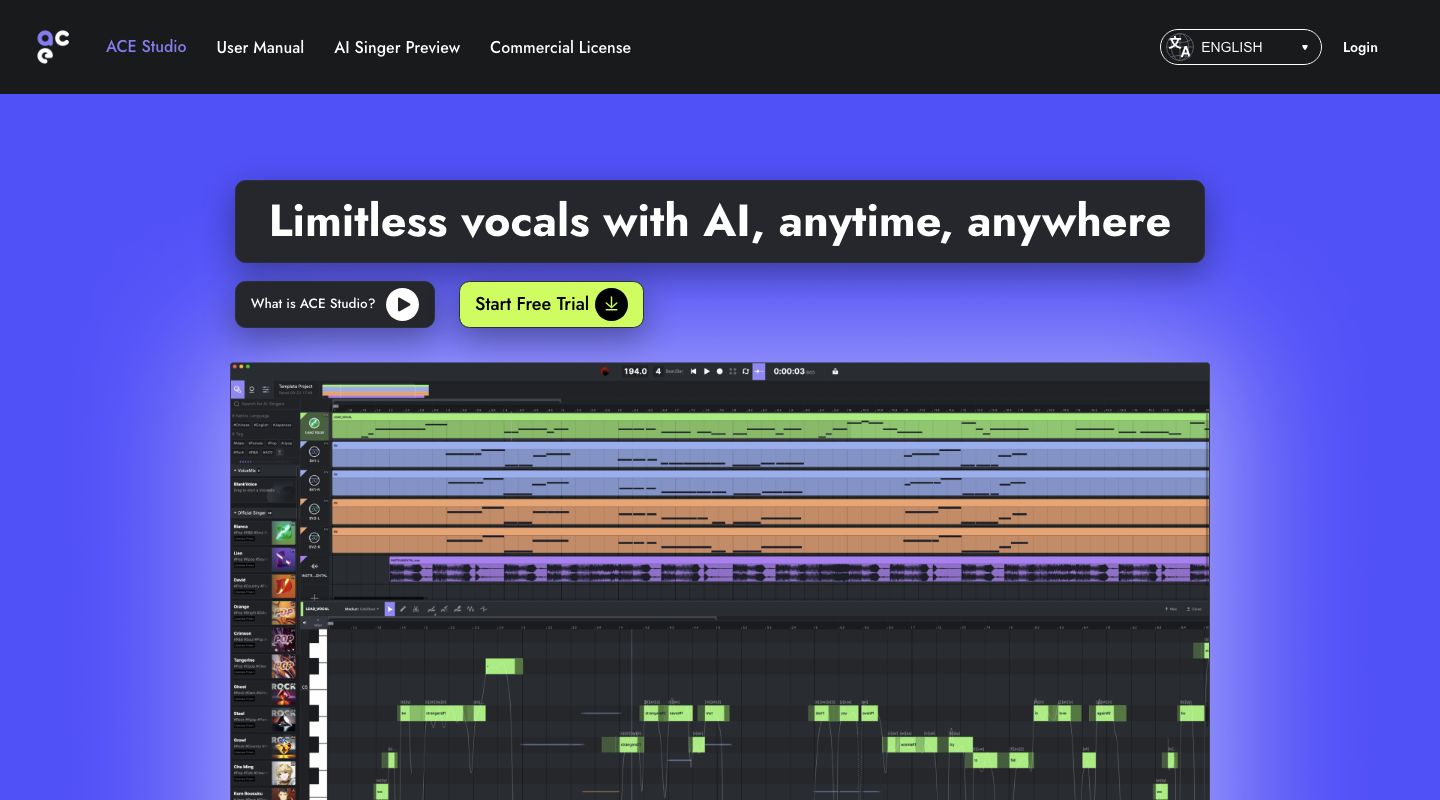Collapse the Official Singer section
This screenshot has height=800, width=1440.
pyautogui.click(x=235, y=513)
